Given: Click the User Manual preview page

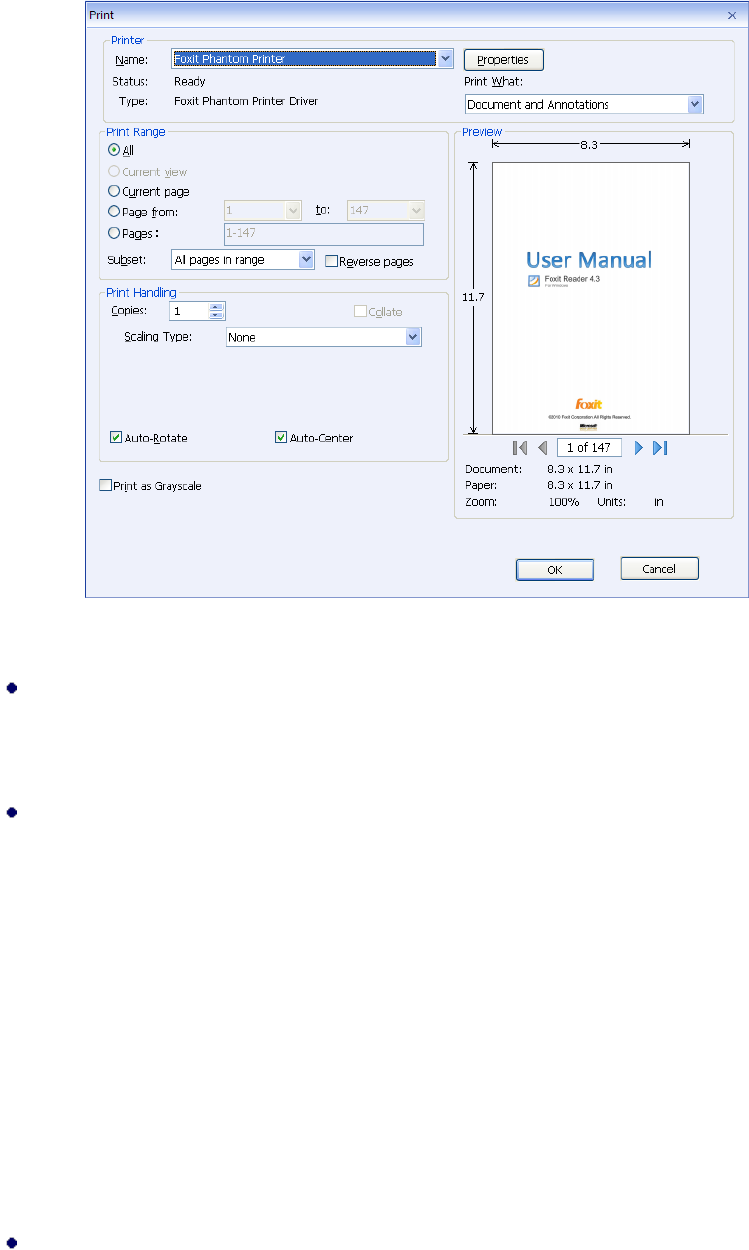Looking at the screenshot, I should [x=590, y=298].
